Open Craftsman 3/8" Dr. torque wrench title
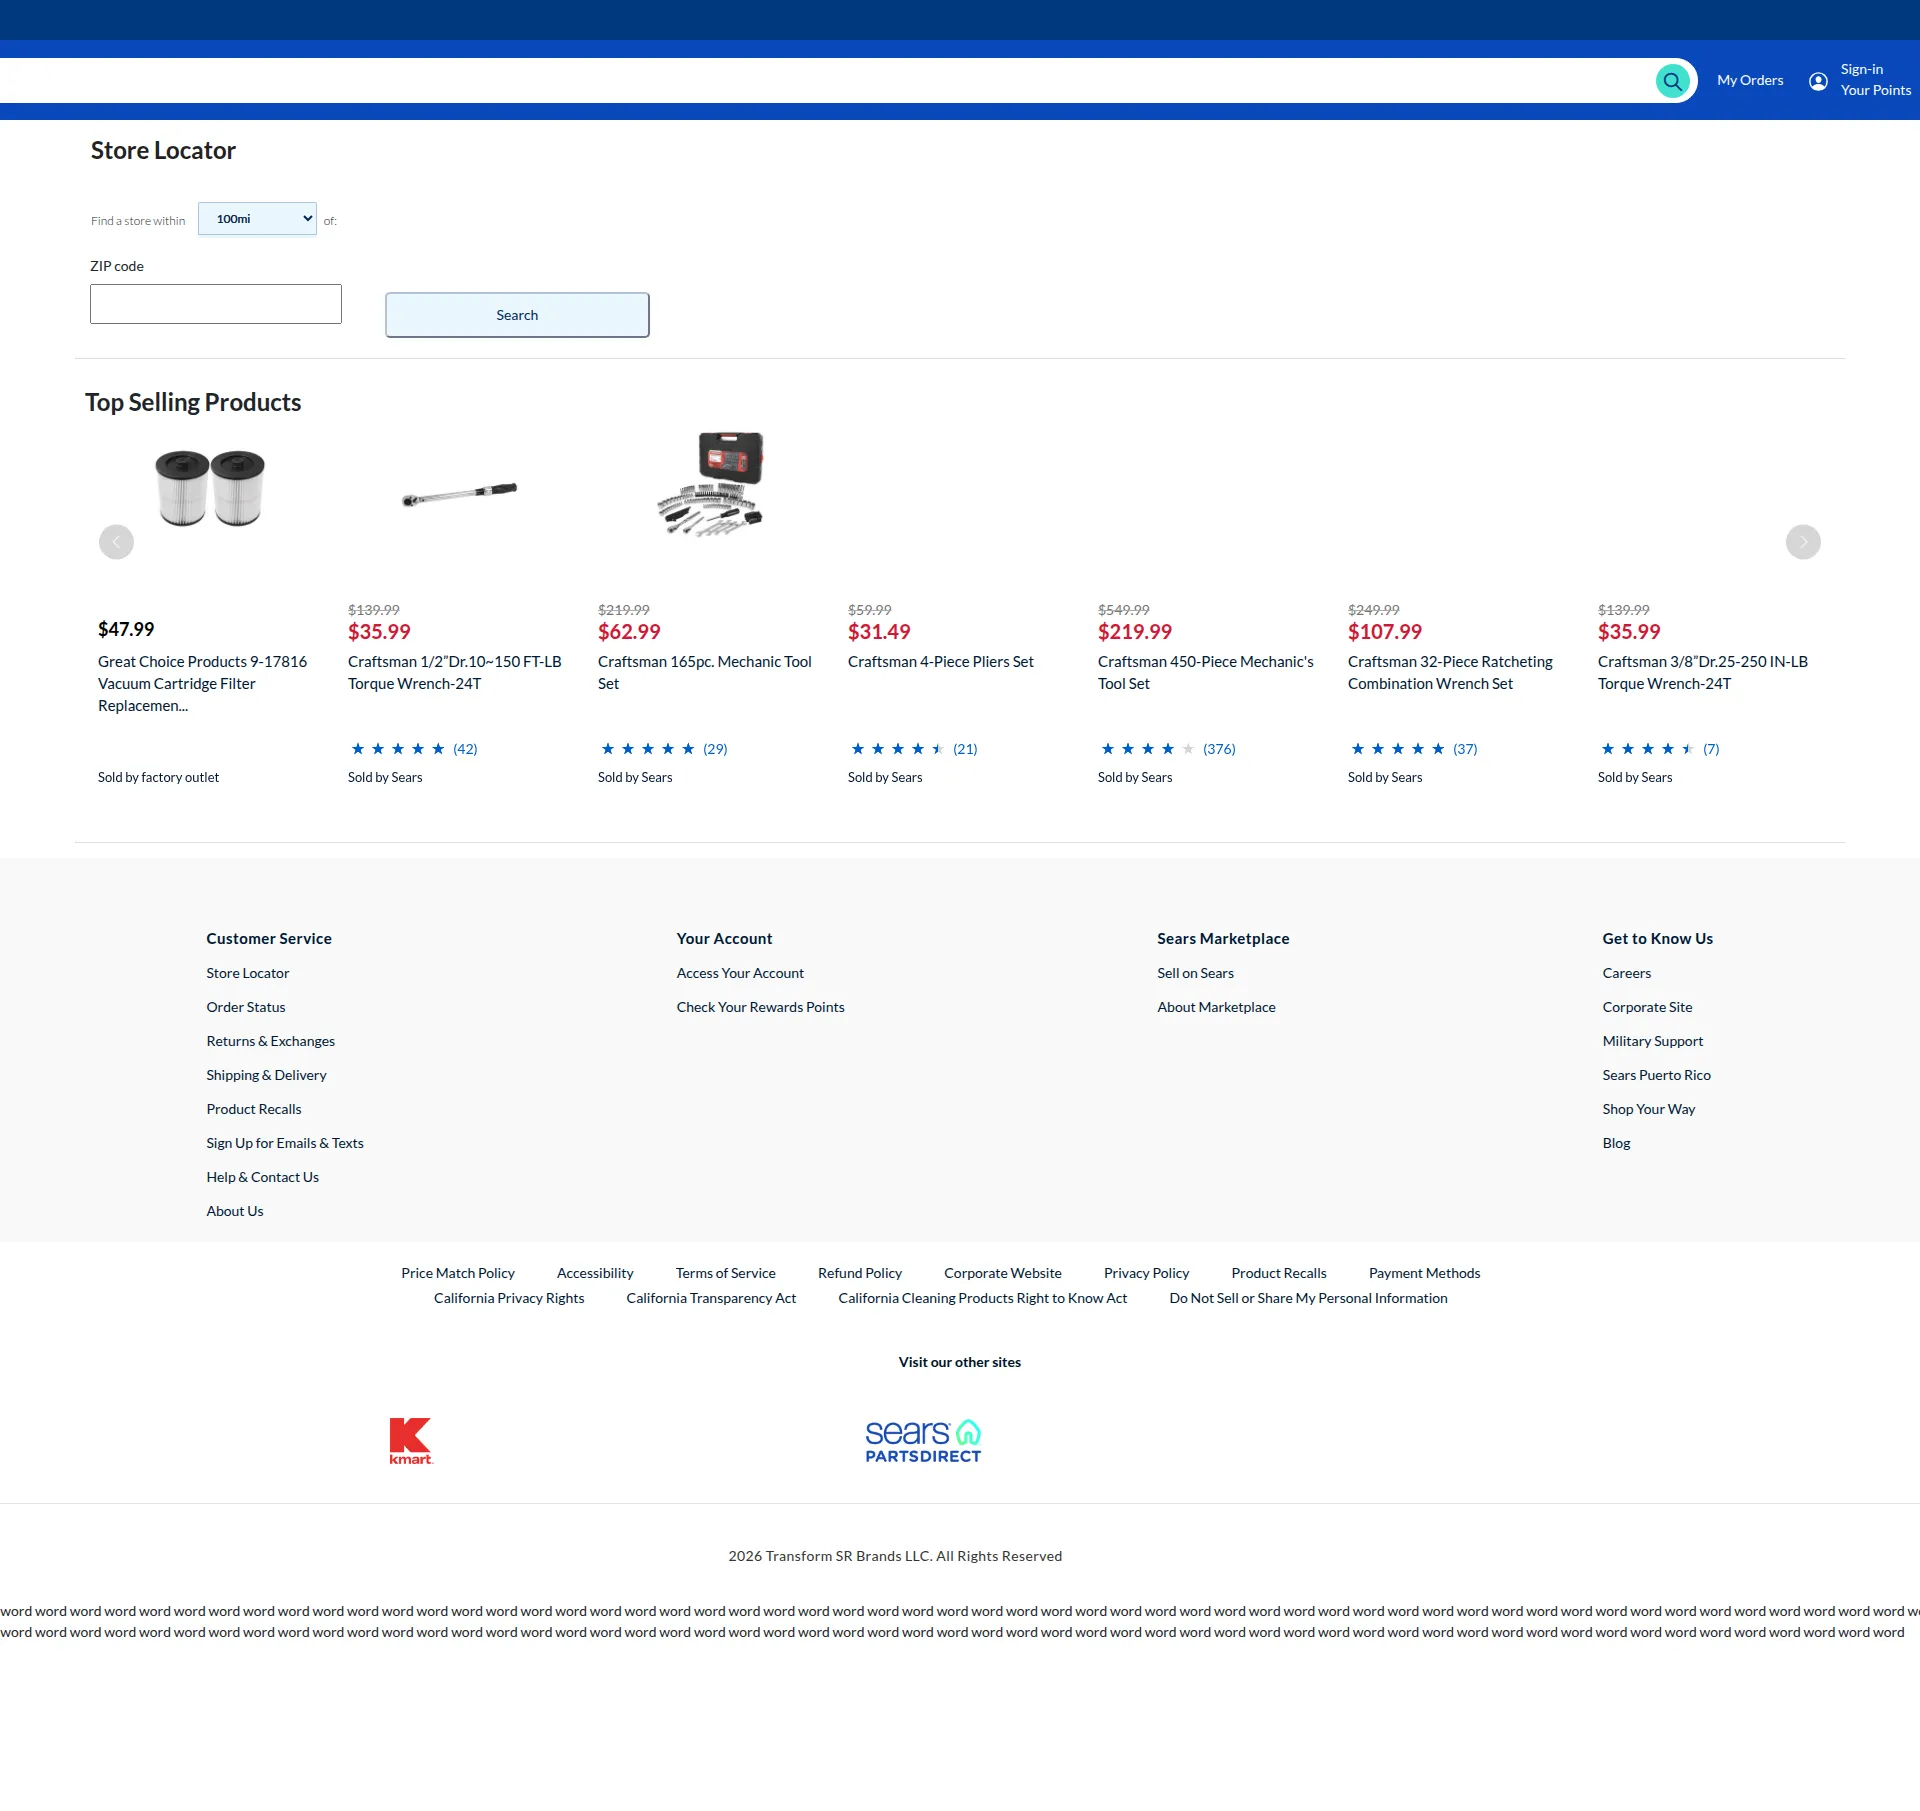 point(1703,673)
